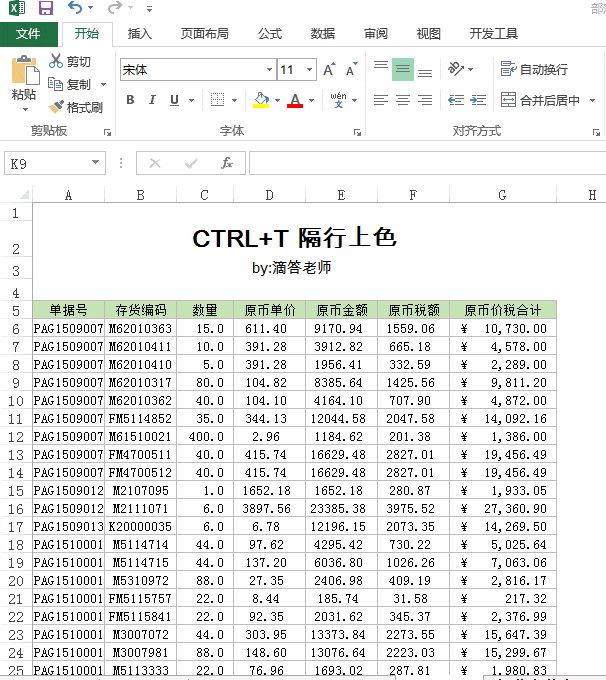Click the formula confirm checkmark icon

pyautogui.click(x=191, y=163)
